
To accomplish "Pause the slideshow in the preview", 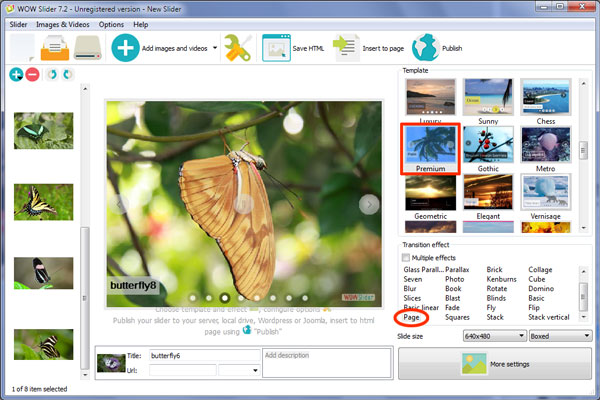I will pyautogui.click(x=243, y=203).
